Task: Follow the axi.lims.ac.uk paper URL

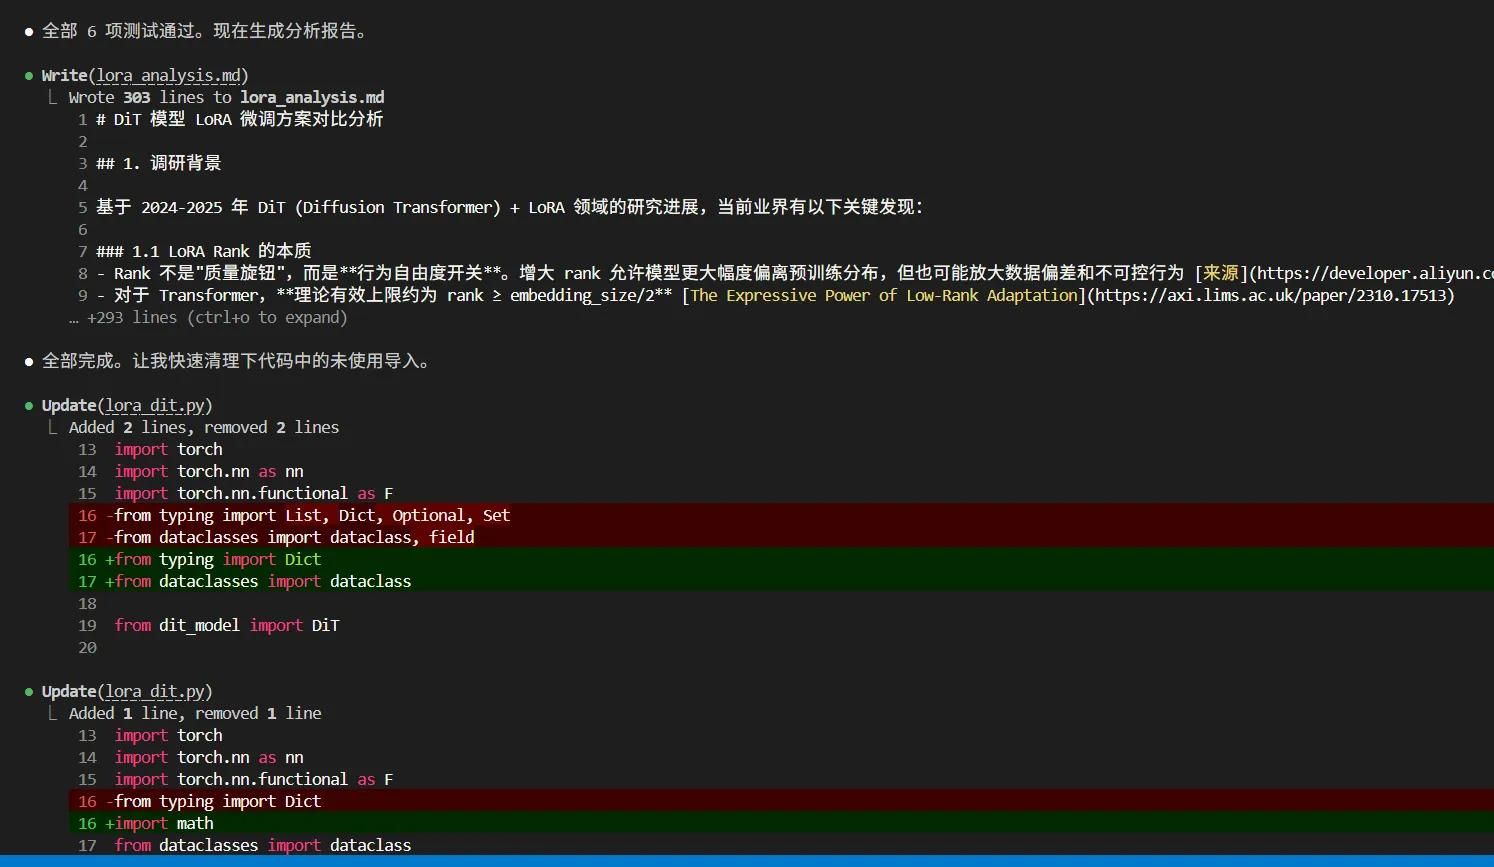Action: click(x=1270, y=296)
